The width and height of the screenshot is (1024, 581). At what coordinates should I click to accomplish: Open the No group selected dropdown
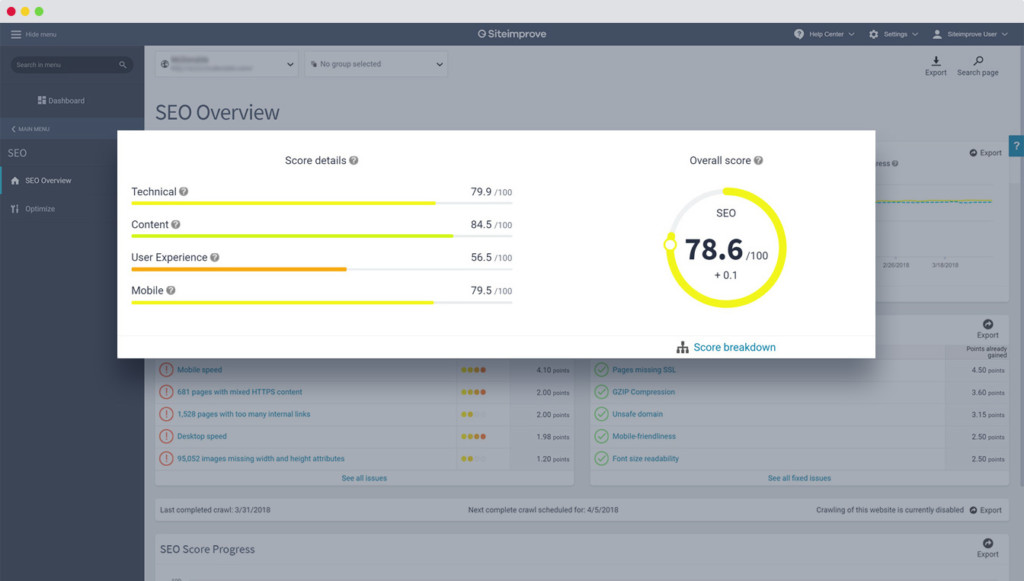(375, 63)
